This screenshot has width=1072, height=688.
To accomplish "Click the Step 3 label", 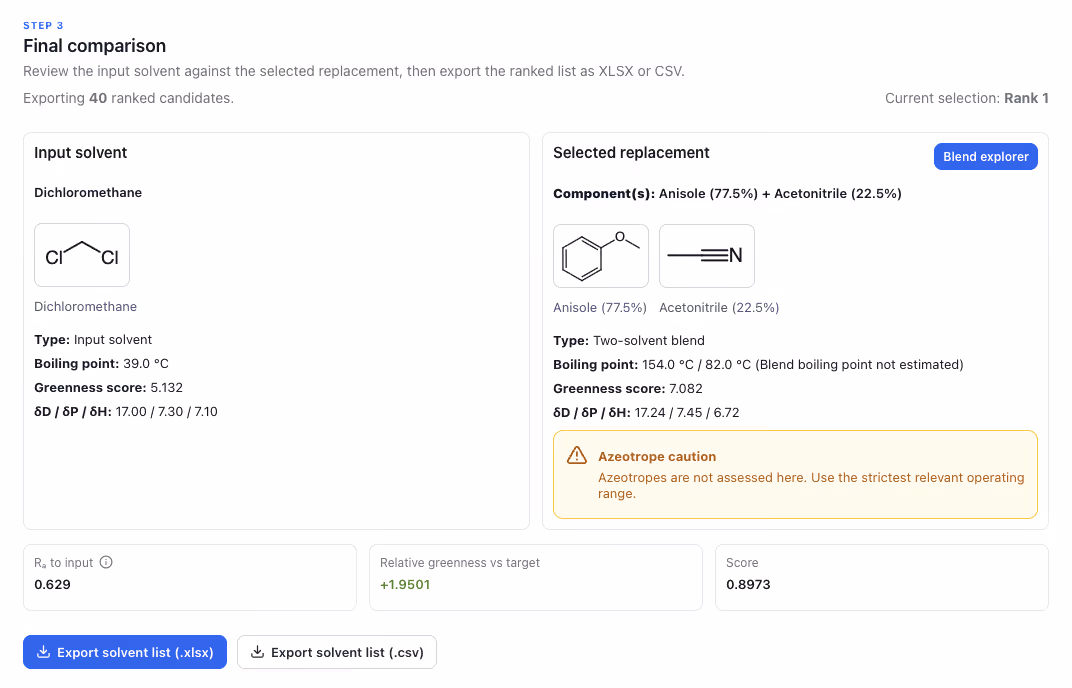I will 43,25.
